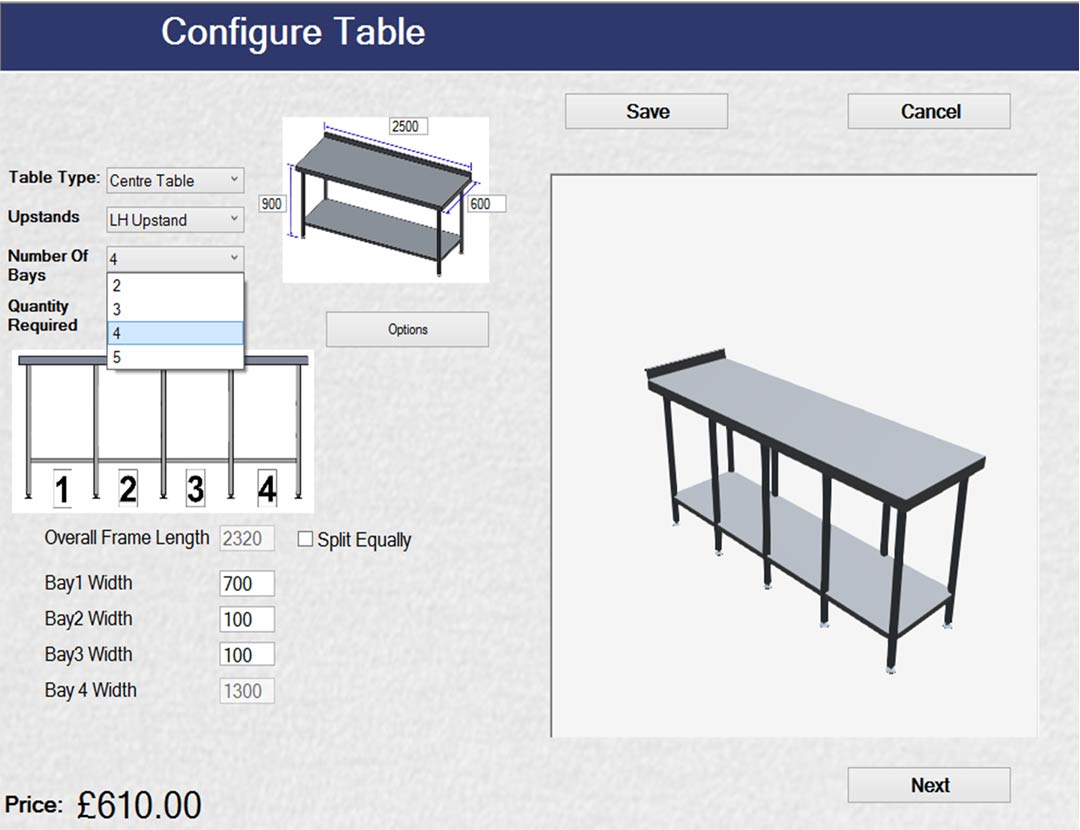Open the Options dialog button

(x=407, y=329)
